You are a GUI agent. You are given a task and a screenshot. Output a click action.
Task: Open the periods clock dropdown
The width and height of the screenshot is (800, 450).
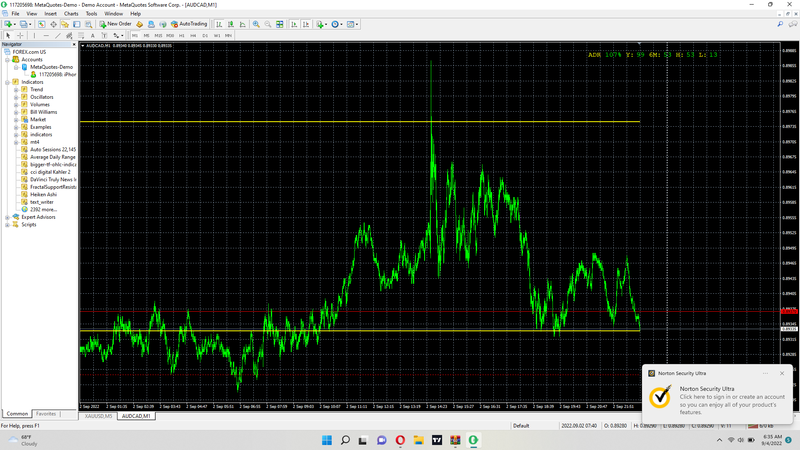[x=337, y=24]
